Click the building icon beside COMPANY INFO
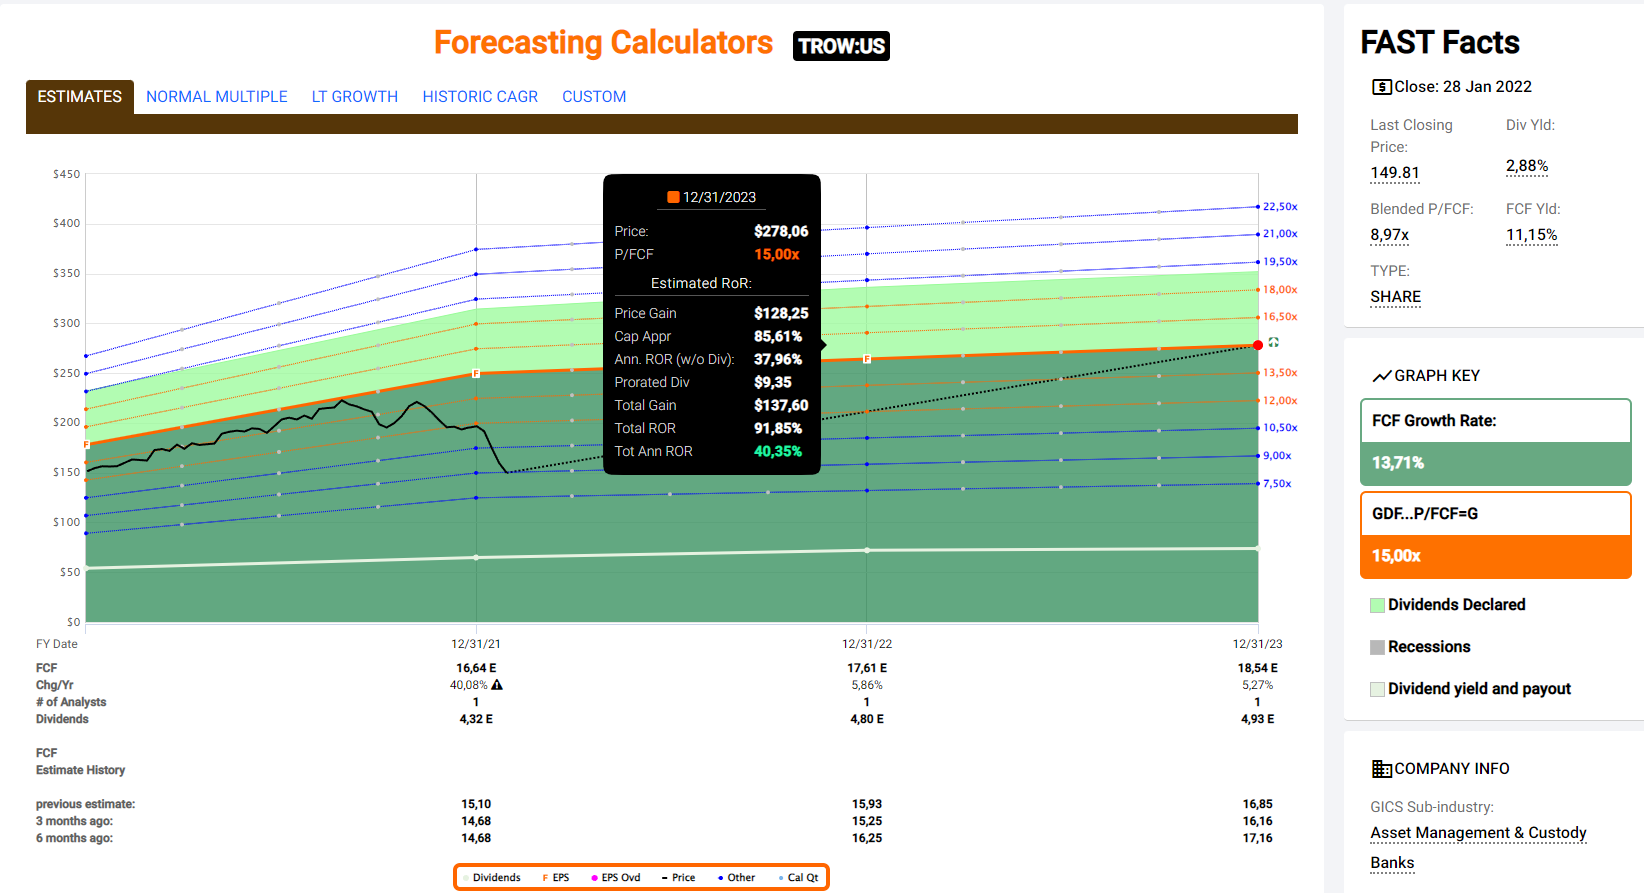 point(1381,769)
